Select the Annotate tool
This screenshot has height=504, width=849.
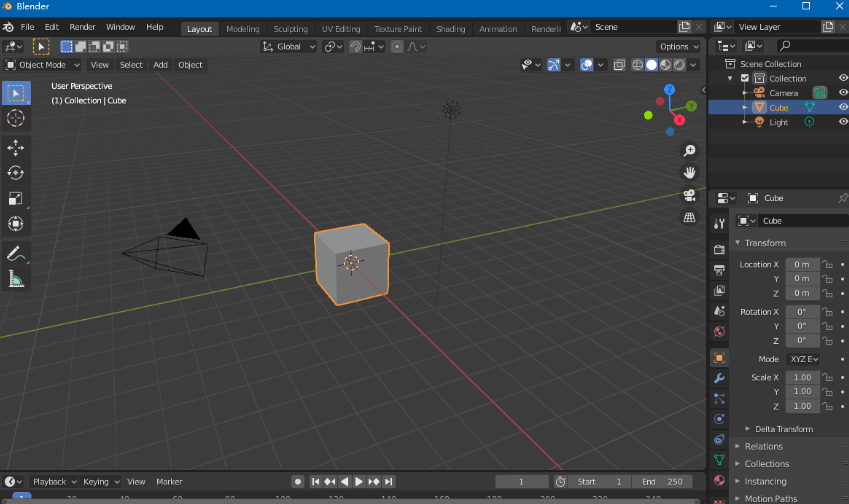pos(16,254)
